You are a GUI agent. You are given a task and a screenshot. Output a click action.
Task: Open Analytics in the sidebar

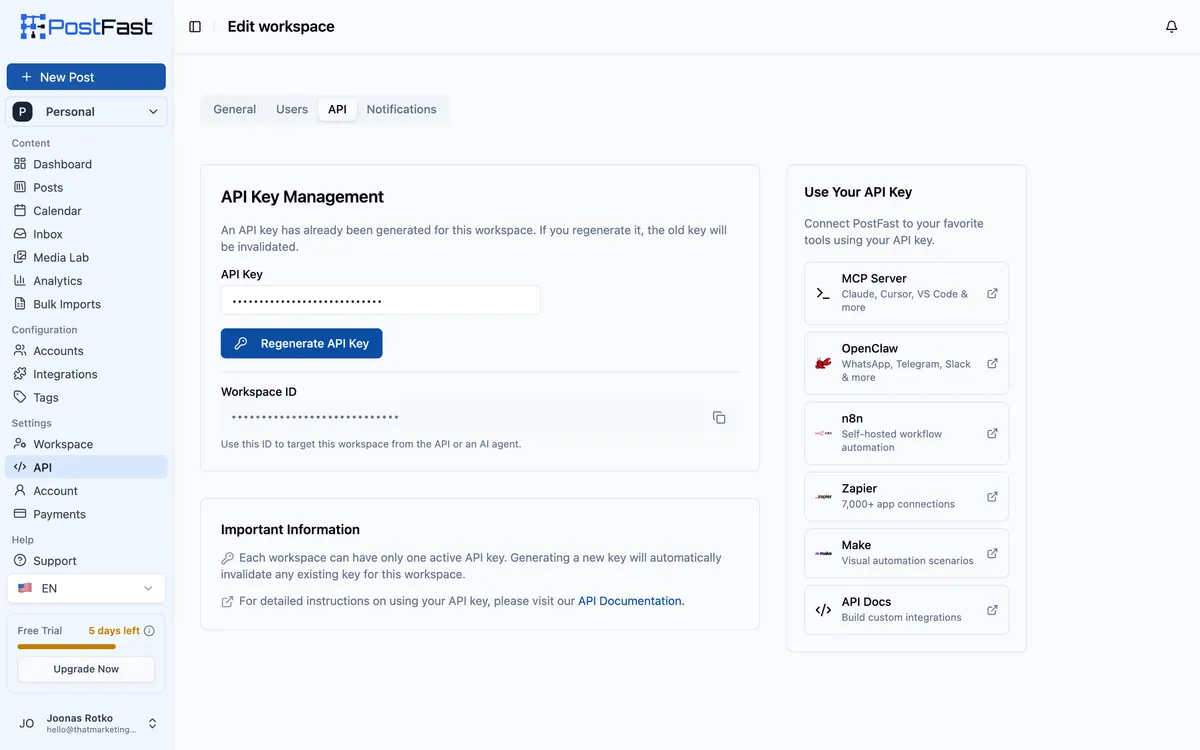(x=87, y=281)
